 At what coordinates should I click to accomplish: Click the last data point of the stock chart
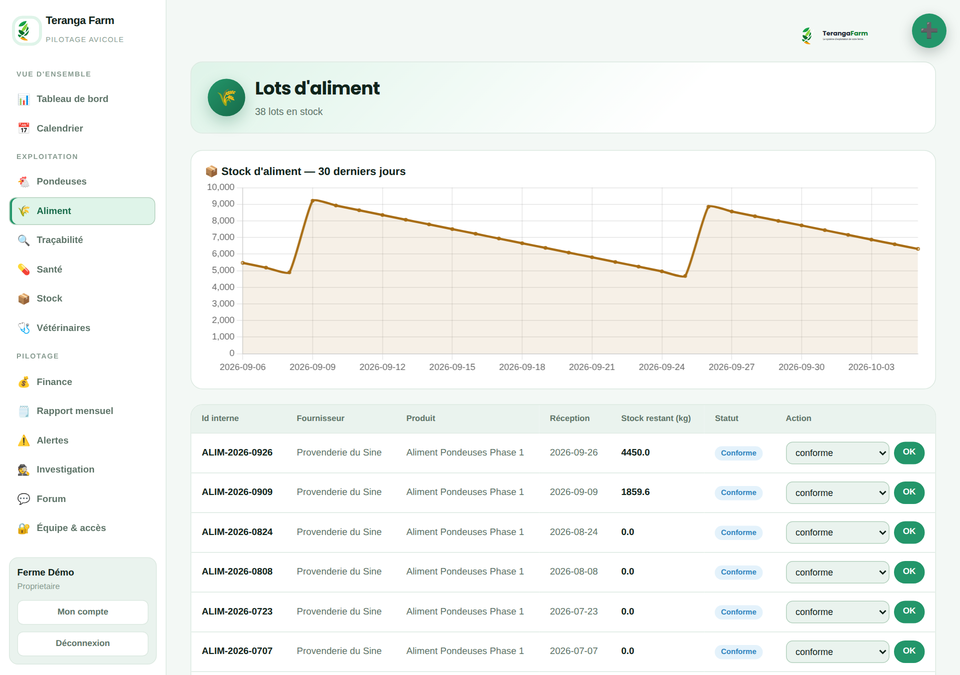pos(918,249)
